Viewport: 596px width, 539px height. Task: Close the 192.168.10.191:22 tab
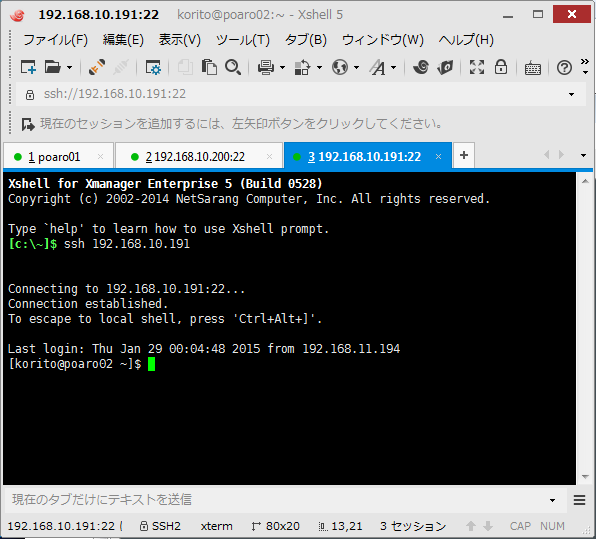pyautogui.click(x=438, y=156)
